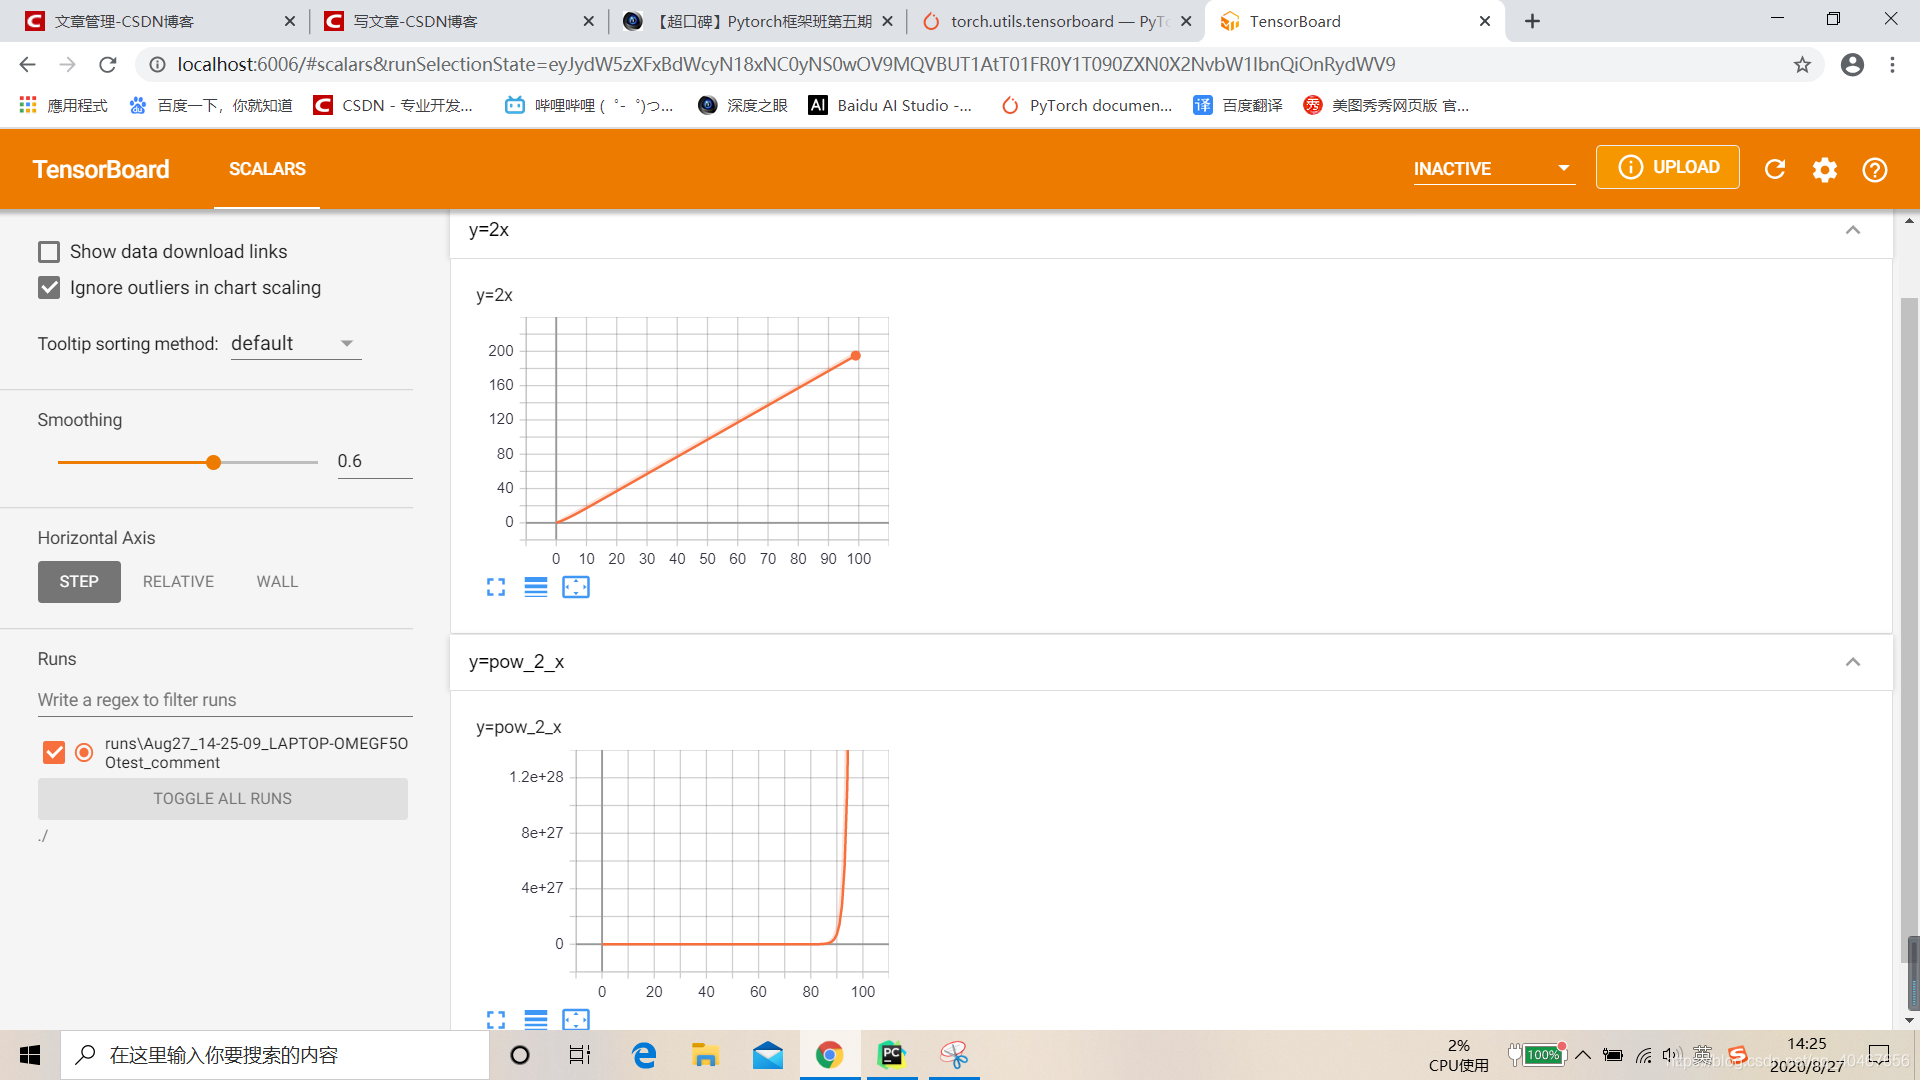Viewport: 1920px width, 1080px height.
Task: Click the data table icon below y=pow_2_x chart
Action: pyautogui.click(x=534, y=1021)
